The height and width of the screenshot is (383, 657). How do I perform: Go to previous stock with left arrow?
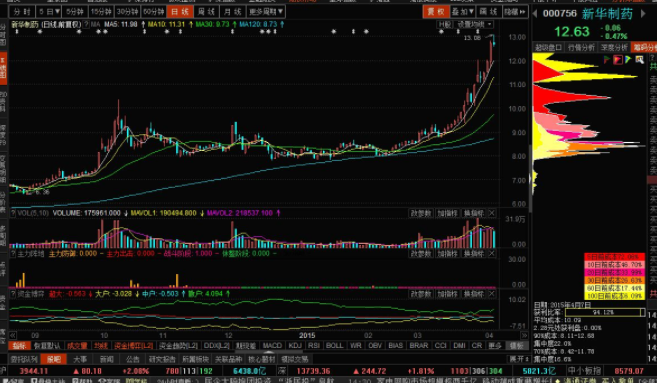(x=535, y=13)
